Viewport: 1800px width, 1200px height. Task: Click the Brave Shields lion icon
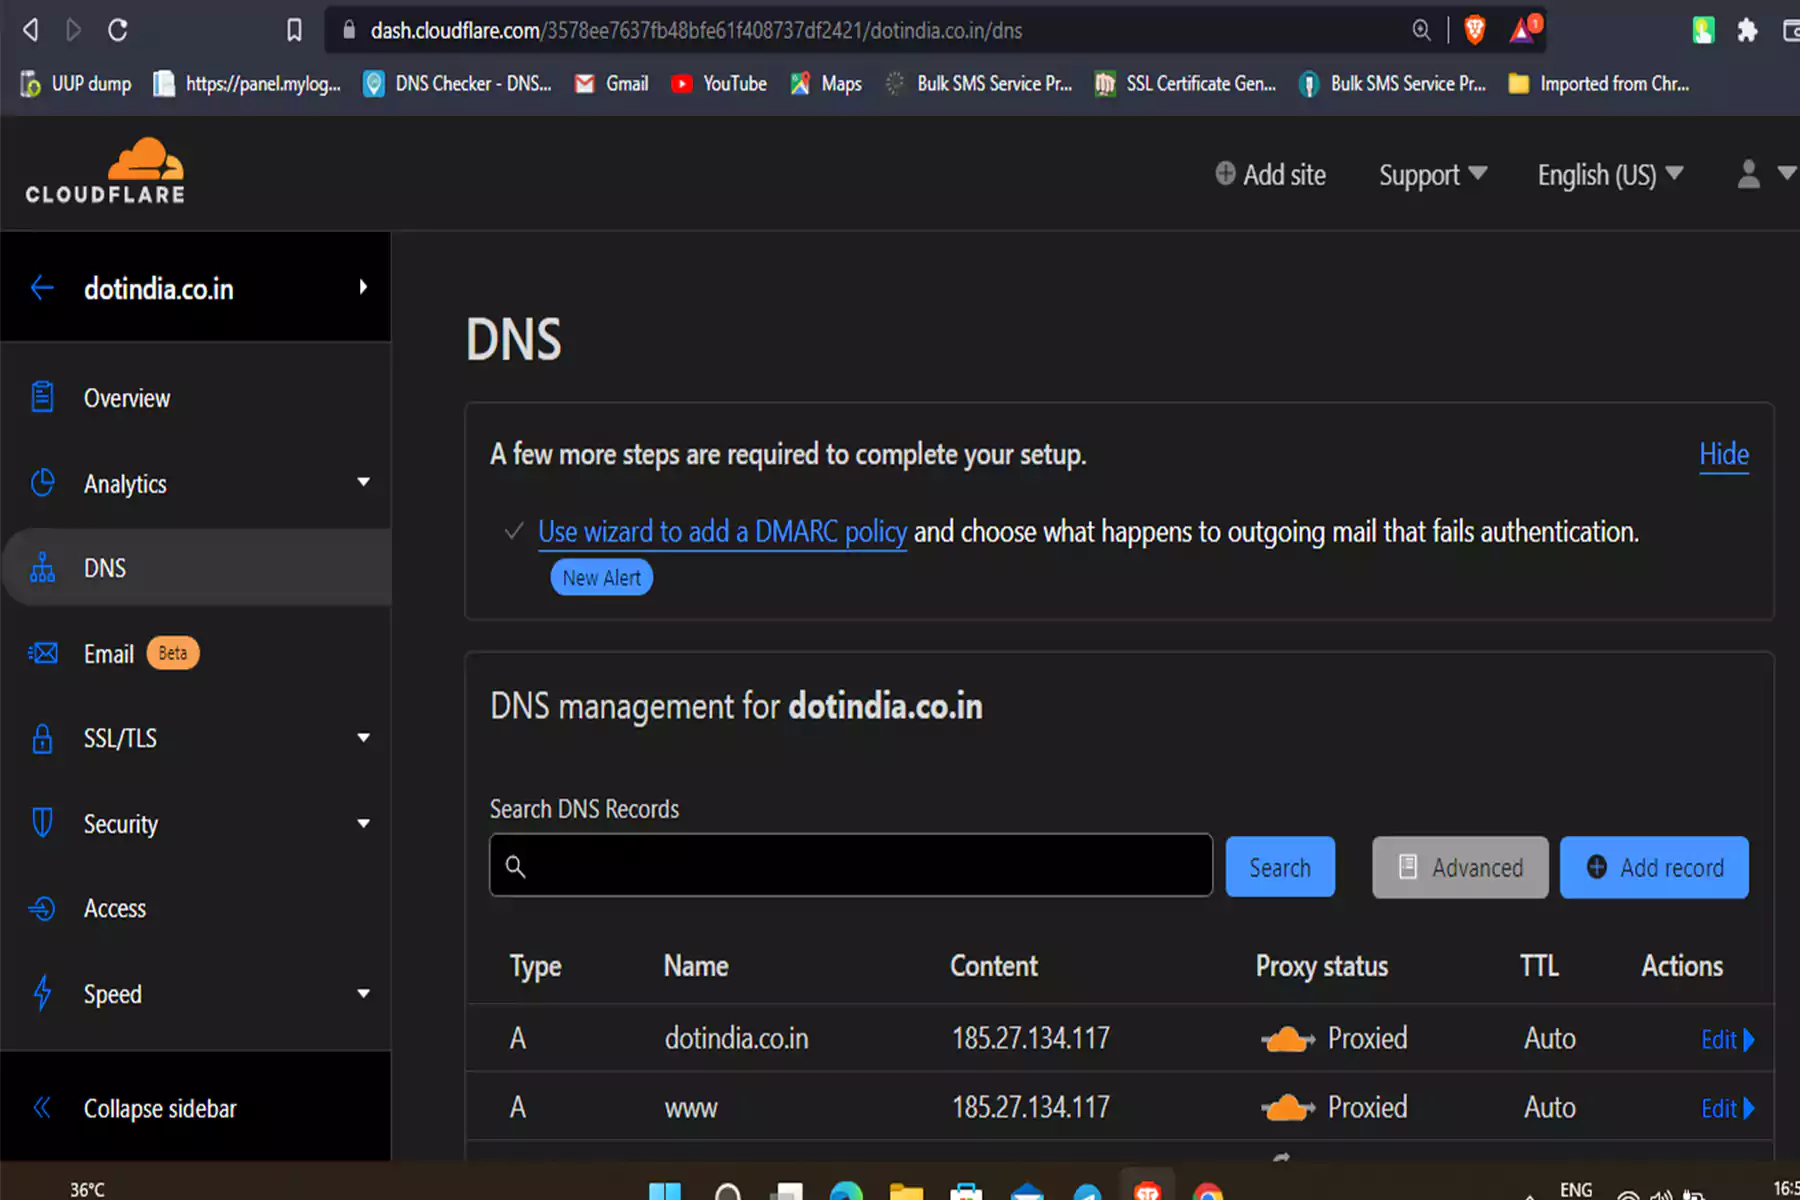[x=1474, y=30]
